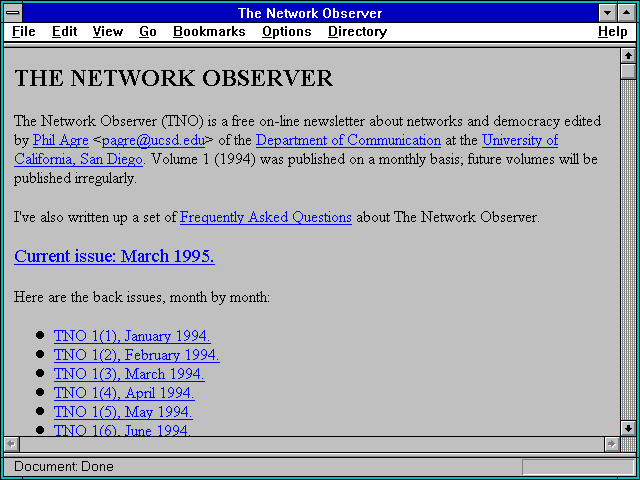640x480 pixels.
Task: Click the vertical scrollbar down arrow
Action: pyautogui.click(x=628, y=428)
